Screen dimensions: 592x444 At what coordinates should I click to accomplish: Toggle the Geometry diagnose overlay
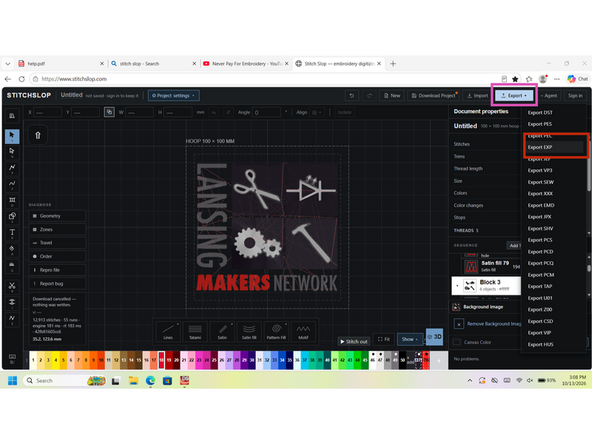tap(57, 216)
